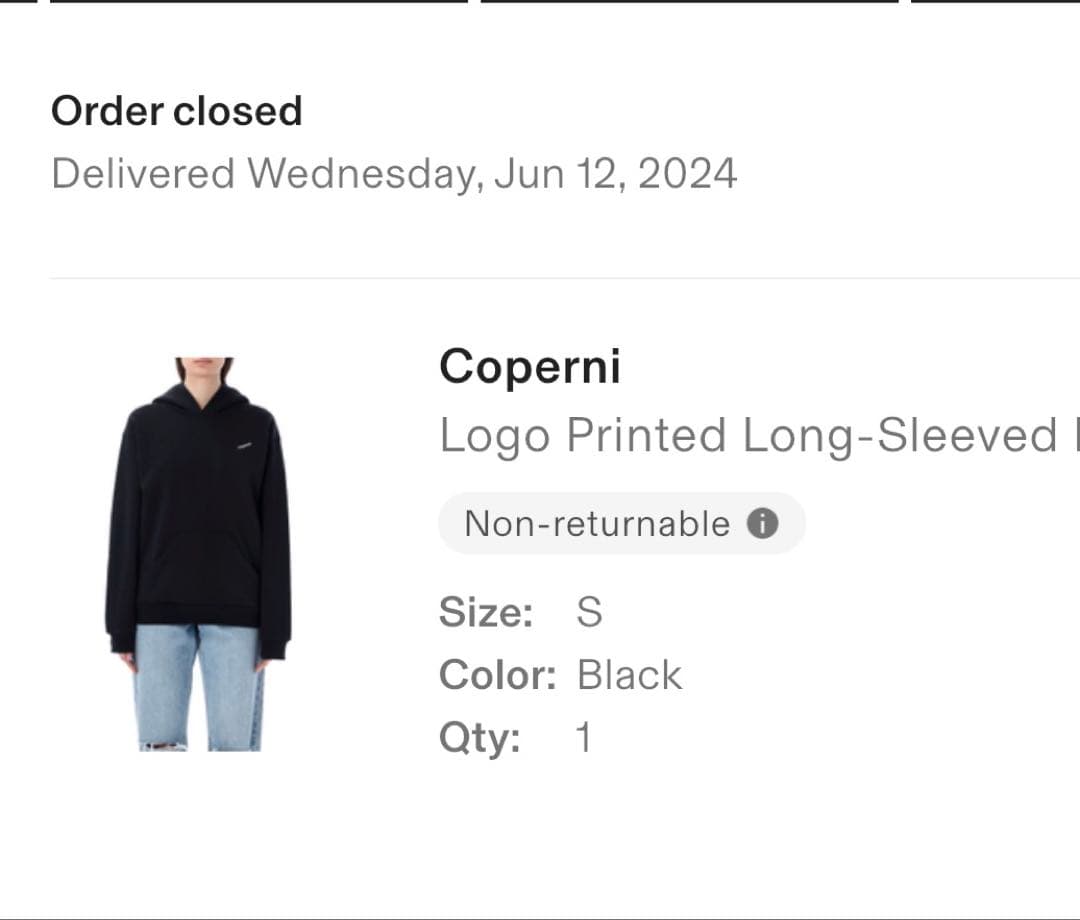This screenshot has width=1080, height=920.
Task: Select the Color label
Action: 497,675
